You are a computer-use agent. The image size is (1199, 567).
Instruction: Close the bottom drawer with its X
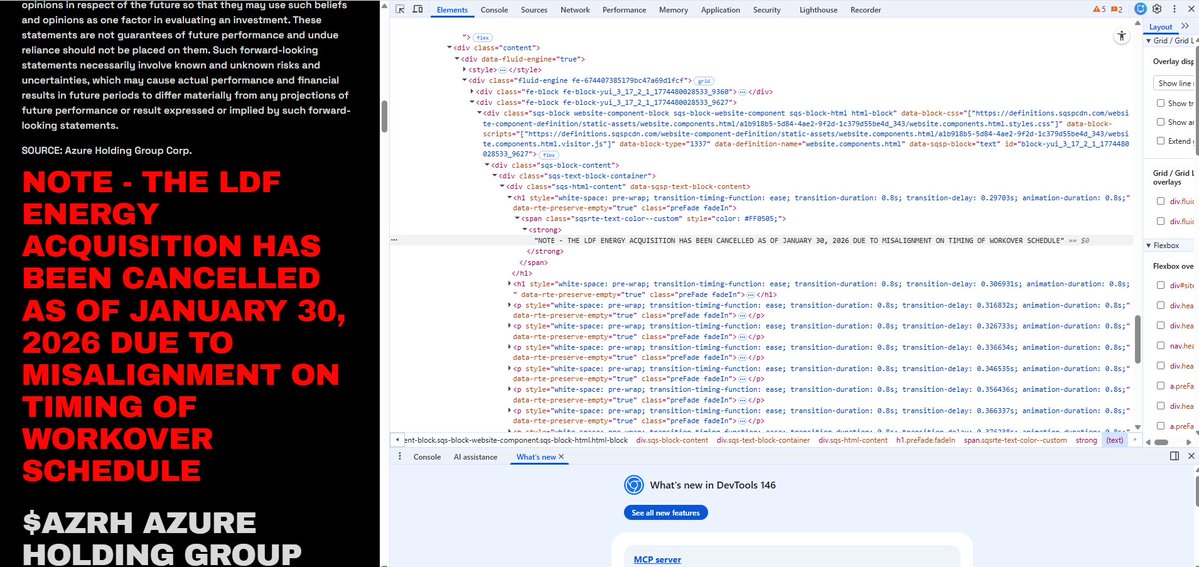coord(1191,456)
